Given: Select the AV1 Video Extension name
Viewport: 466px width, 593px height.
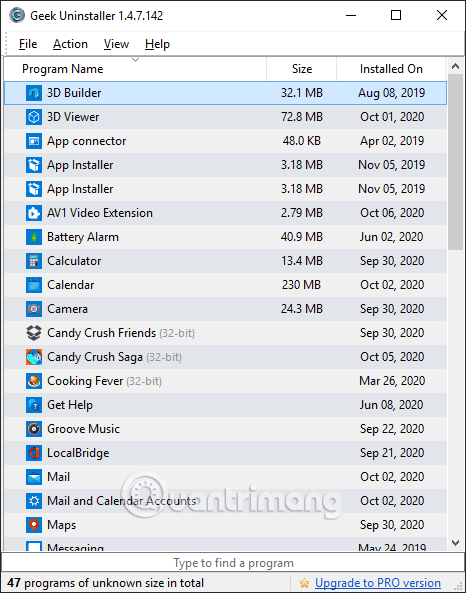Looking at the screenshot, I should pyautogui.click(x=100, y=213).
